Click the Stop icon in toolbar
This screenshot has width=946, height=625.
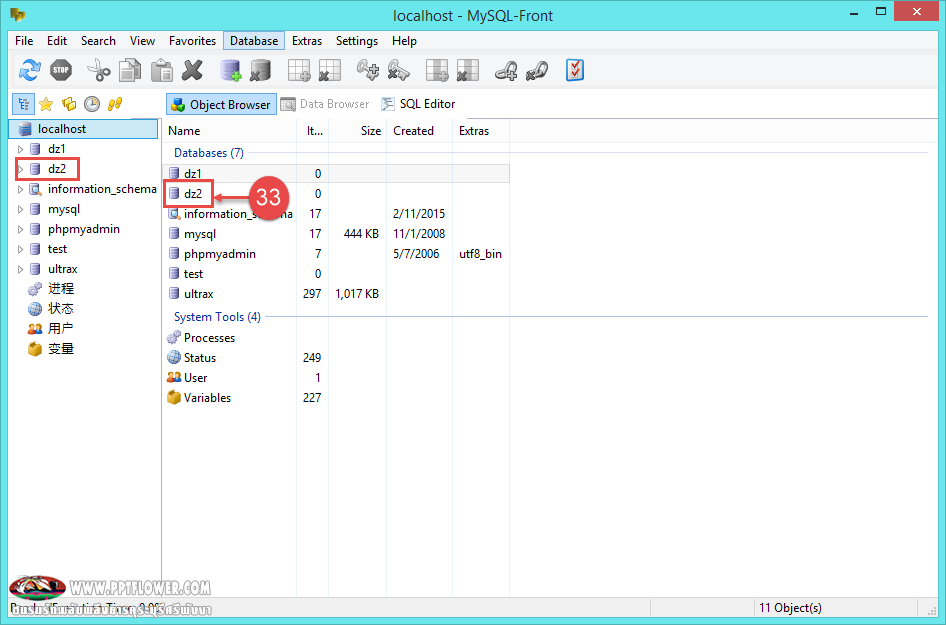point(61,71)
